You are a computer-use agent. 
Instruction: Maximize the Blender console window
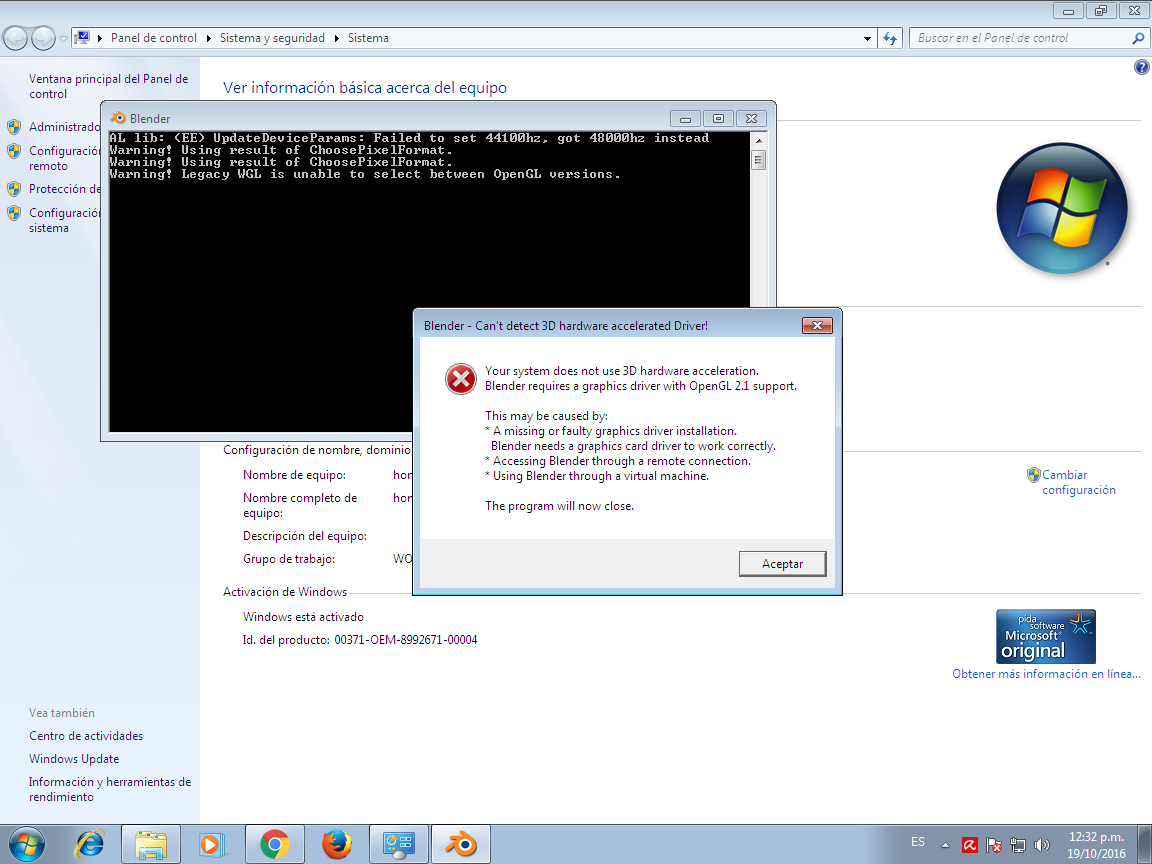[719, 118]
